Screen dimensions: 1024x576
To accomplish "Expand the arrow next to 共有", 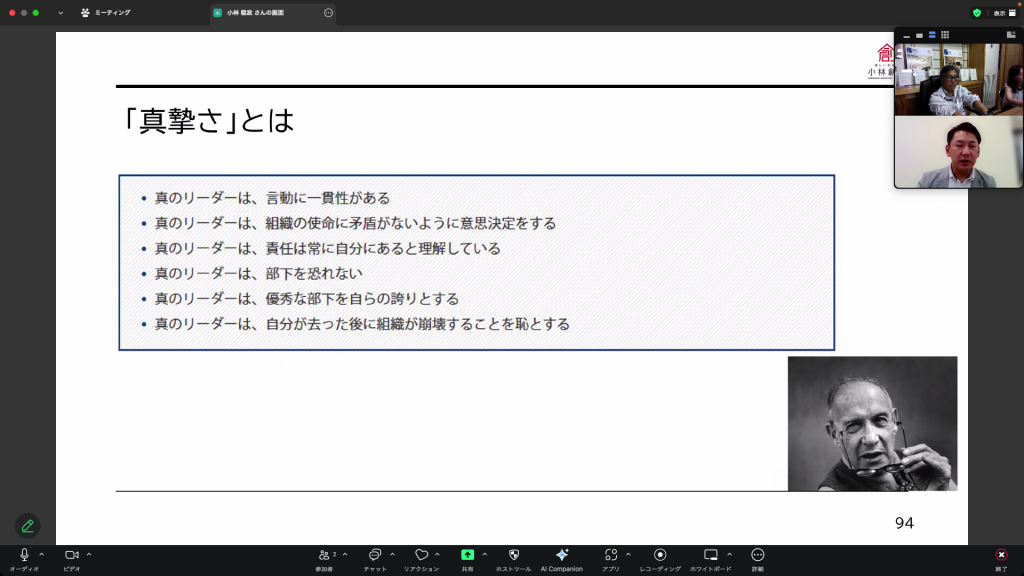I will (x=485, y=554).
